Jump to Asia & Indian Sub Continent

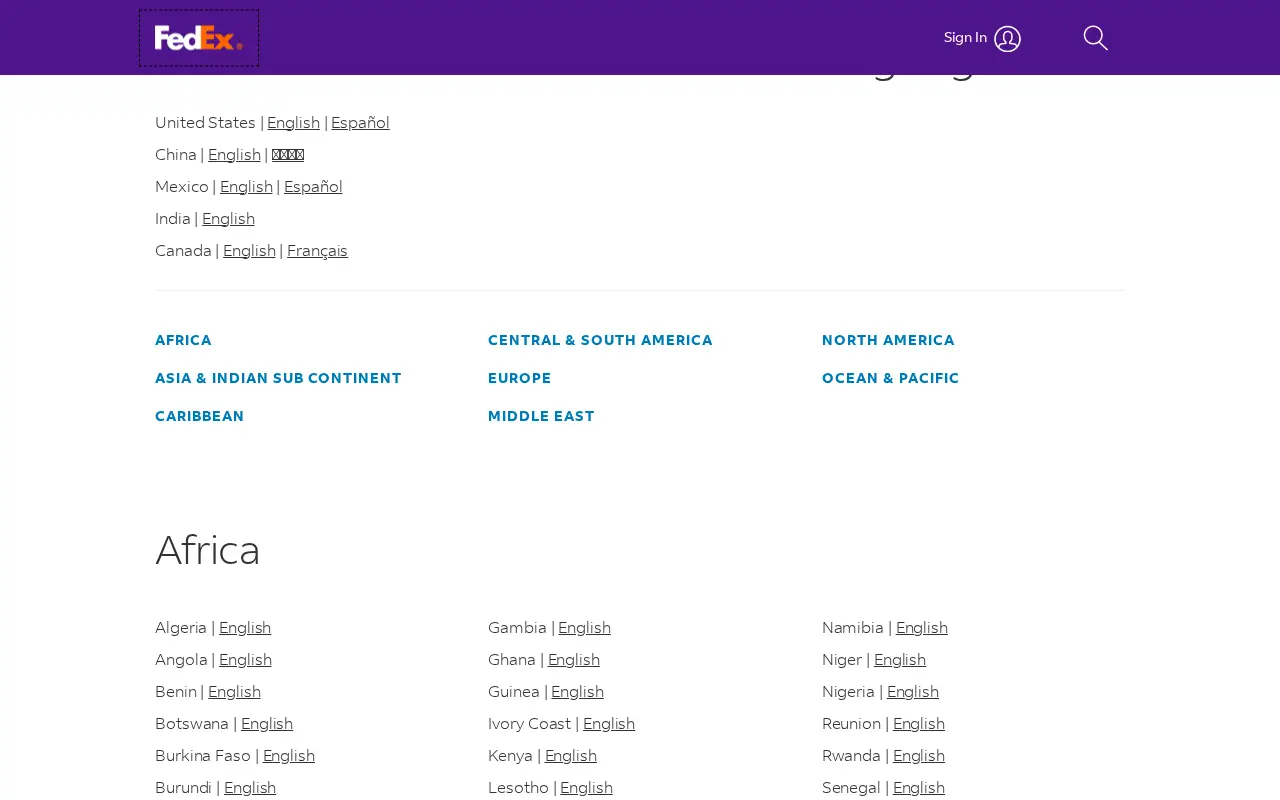[x=278, y=378]
